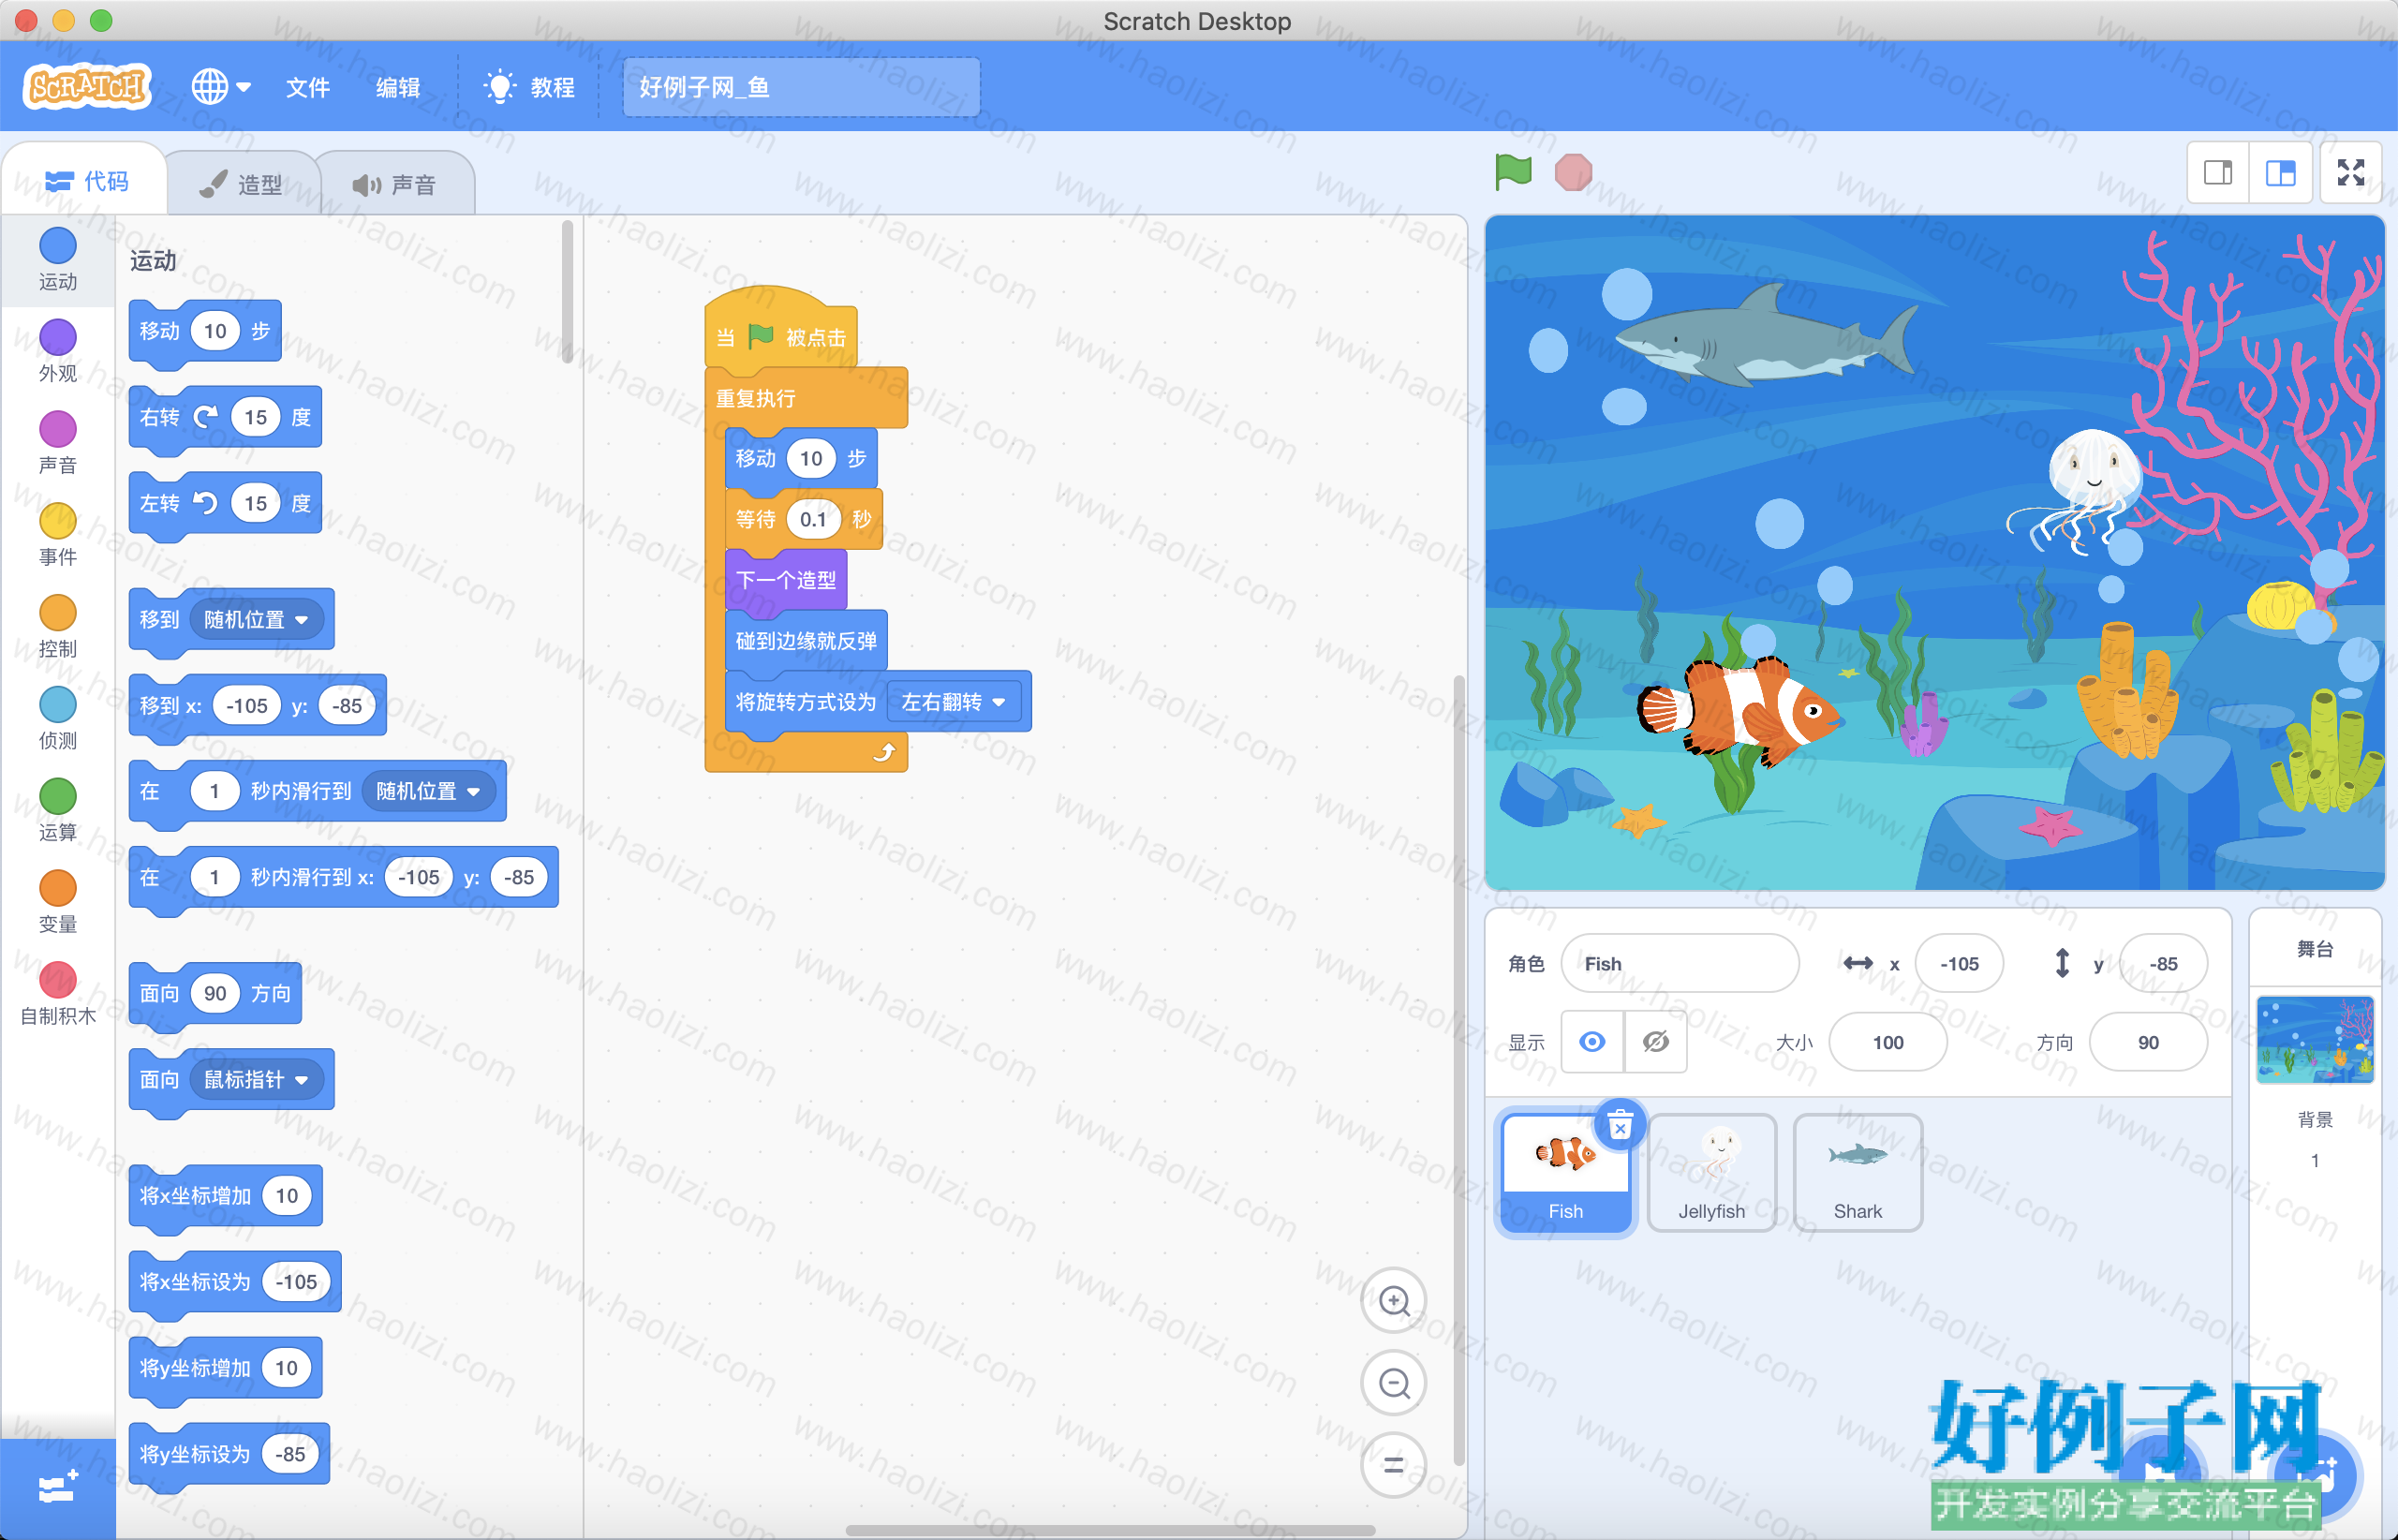This screenshot has width=2398, height=1540.
Task: Select the 自制积木 my blocks category
Action: (58, 994)
